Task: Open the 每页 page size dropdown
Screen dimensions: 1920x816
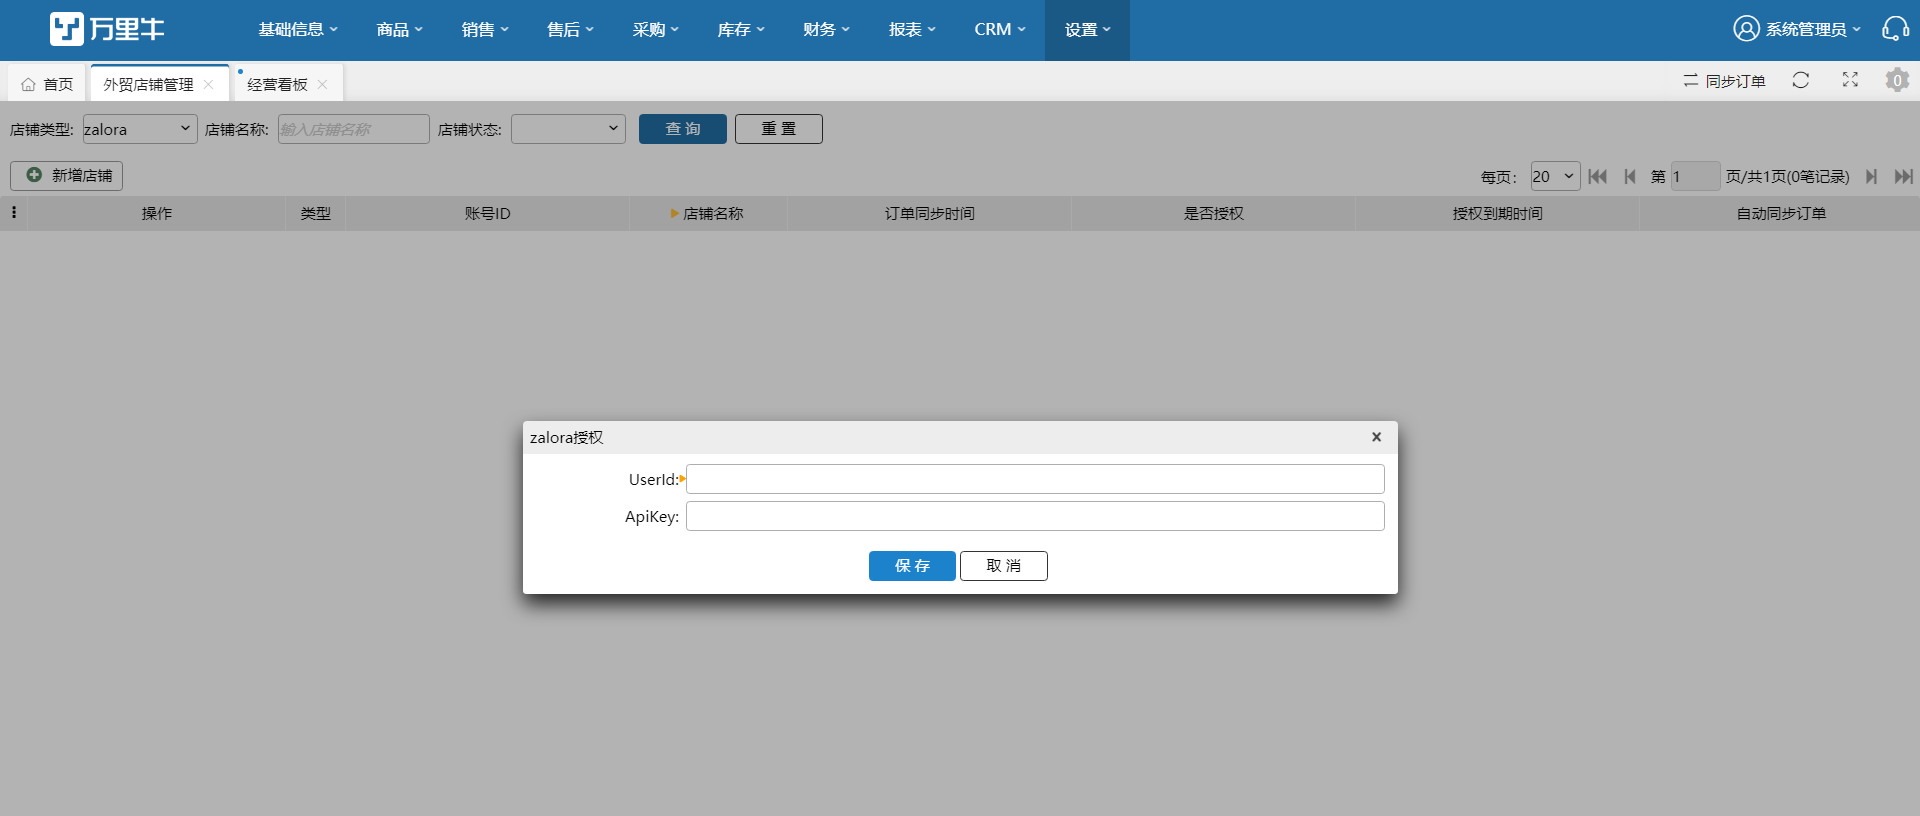Action: pyautogui.click(x=1555, y=176)
